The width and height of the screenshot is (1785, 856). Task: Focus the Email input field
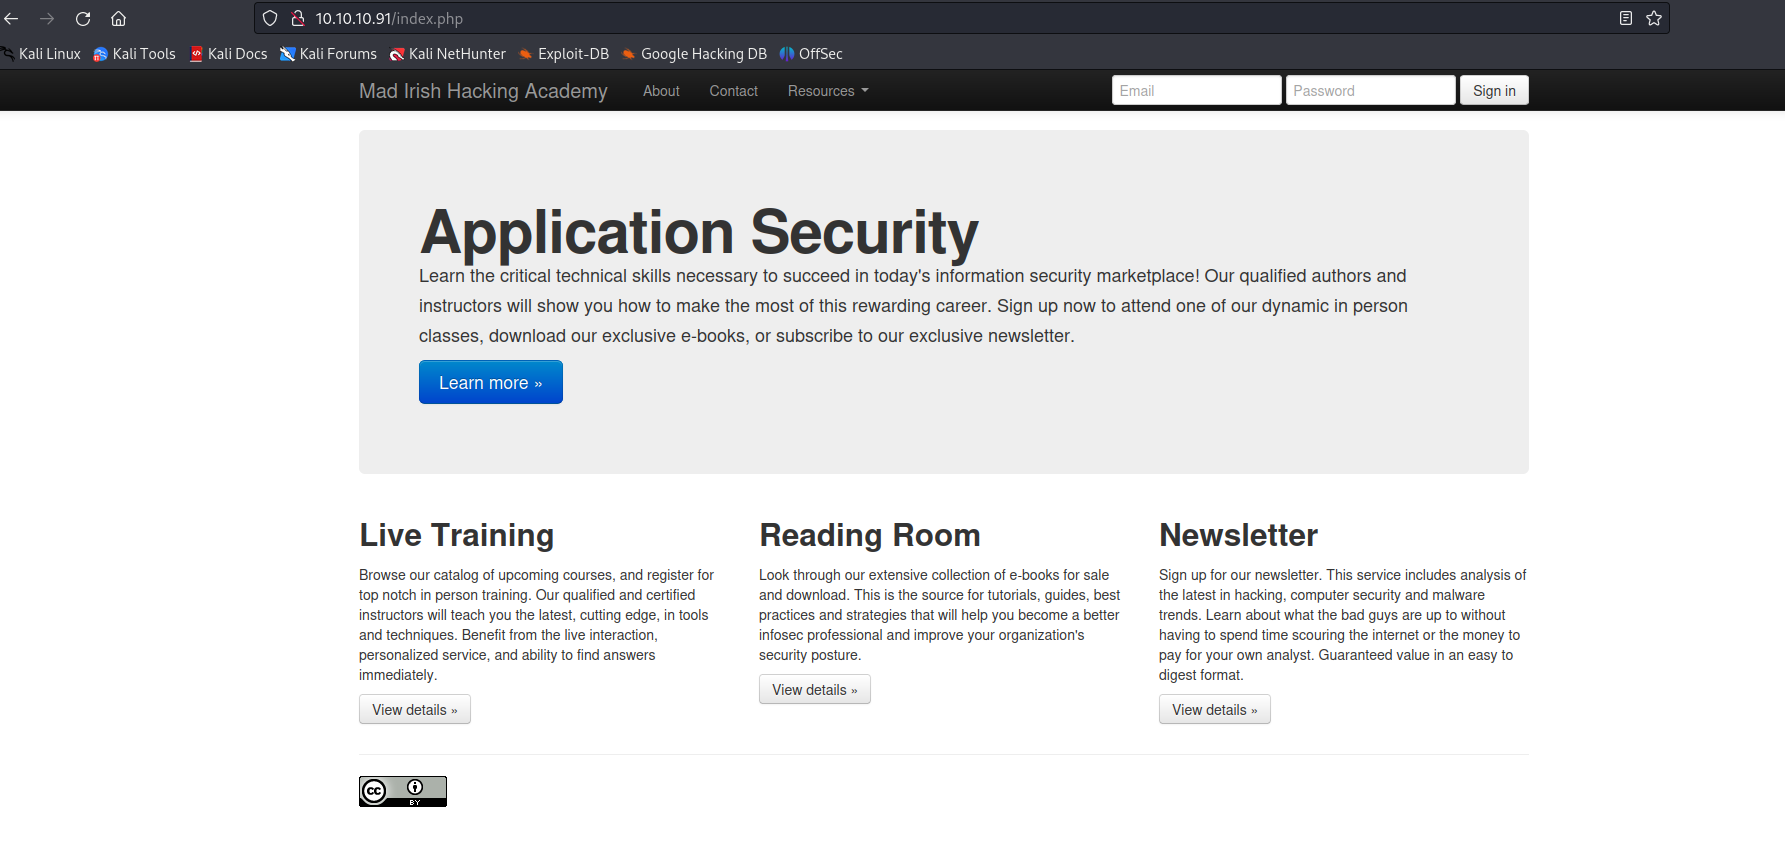point(1196,90)
